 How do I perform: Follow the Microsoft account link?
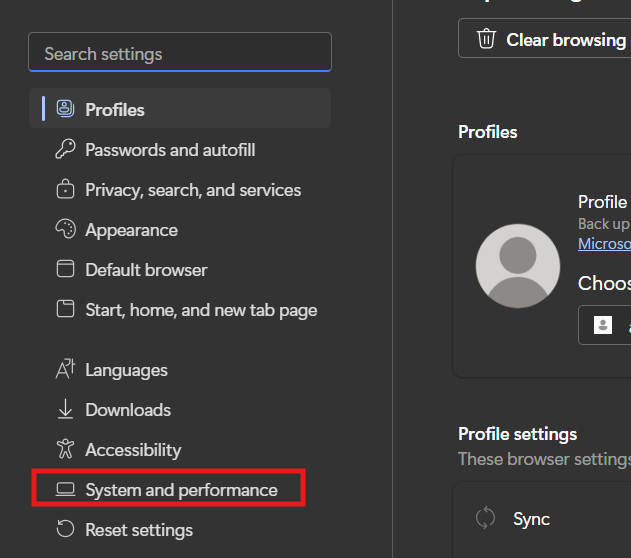tap(604, 244)
